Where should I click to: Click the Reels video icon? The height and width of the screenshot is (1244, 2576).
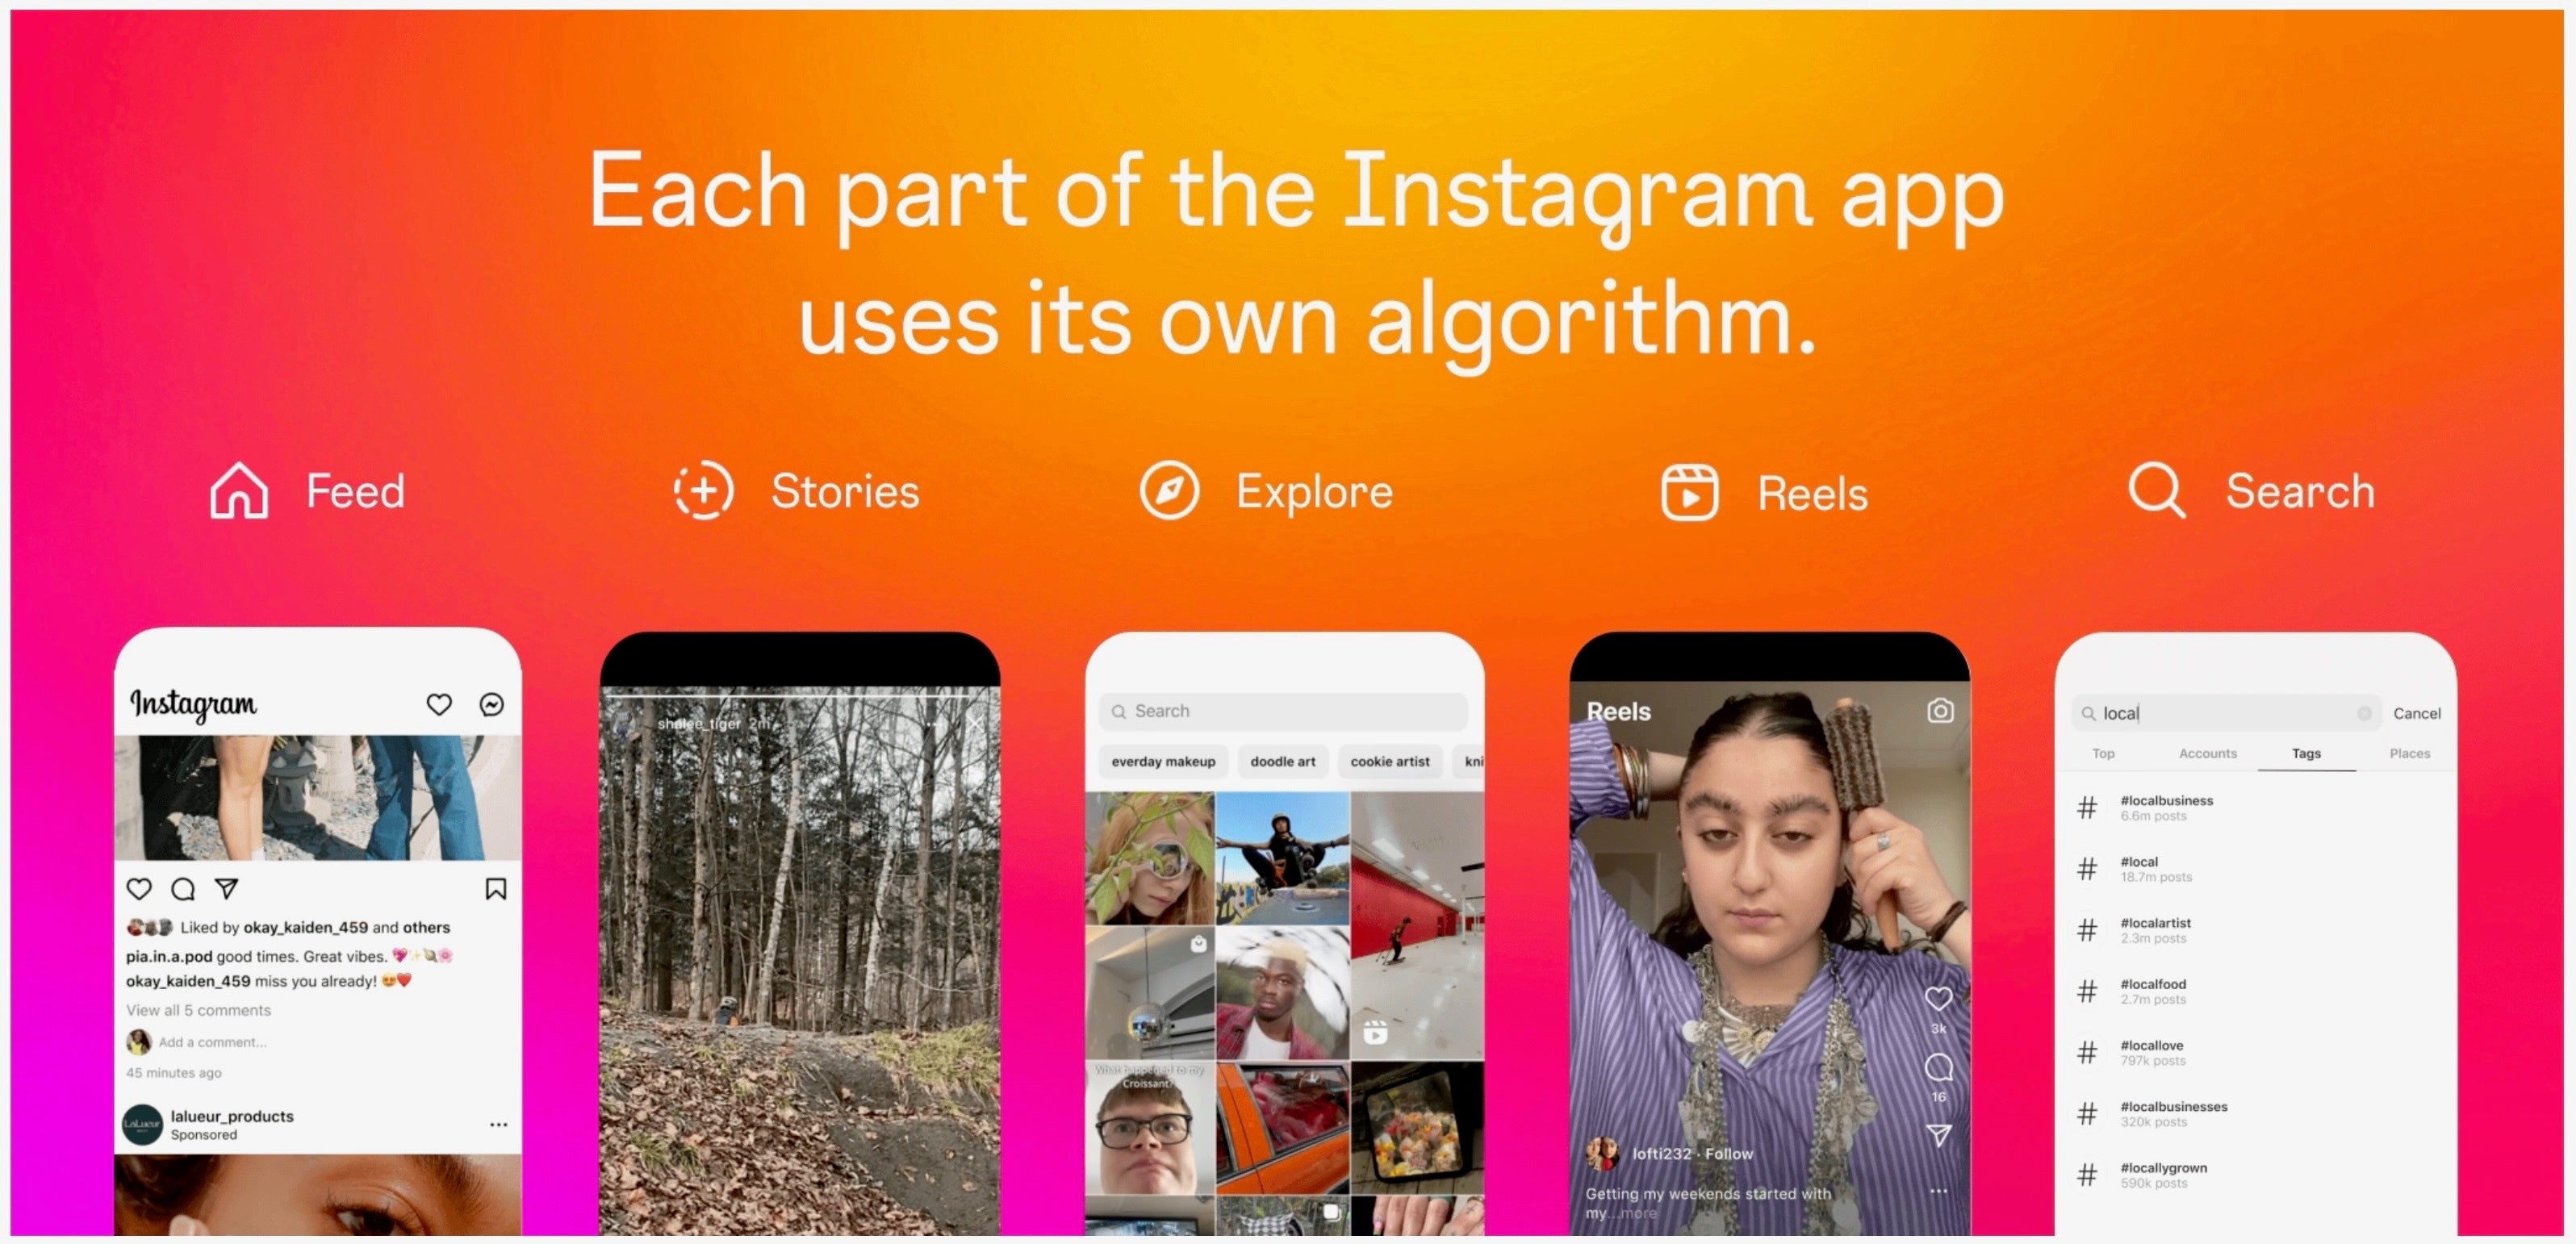click(1691, 490)
